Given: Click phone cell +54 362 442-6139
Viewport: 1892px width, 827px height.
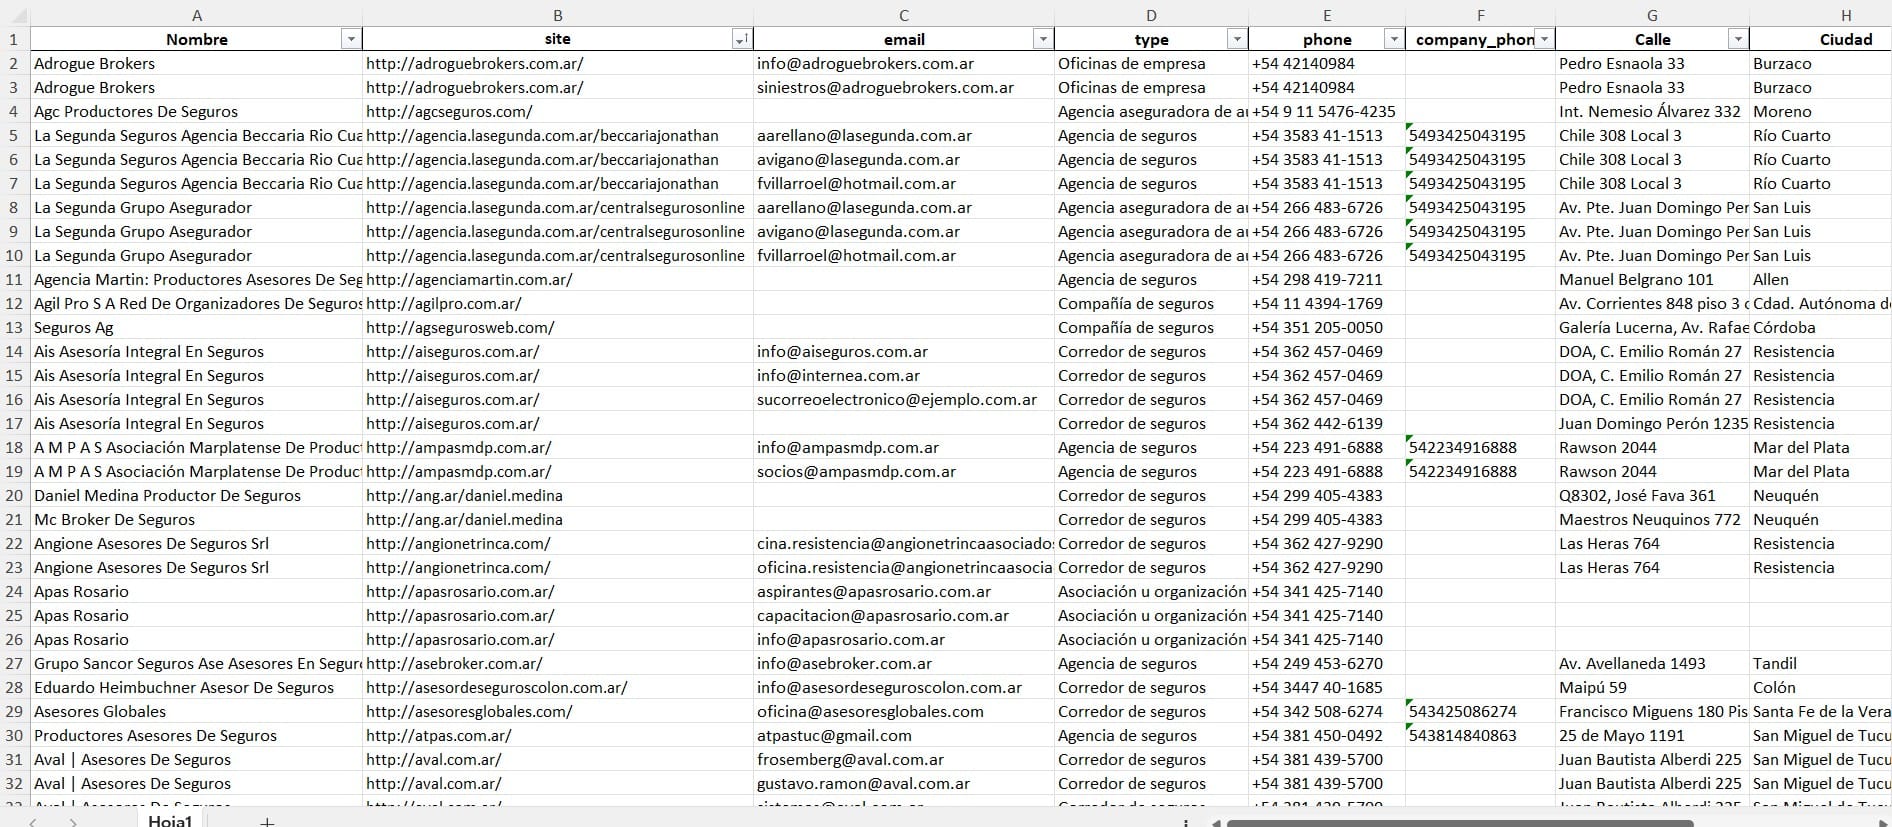Looking at the screenshot, I should pyautogui.click(x=1327, y=423).
